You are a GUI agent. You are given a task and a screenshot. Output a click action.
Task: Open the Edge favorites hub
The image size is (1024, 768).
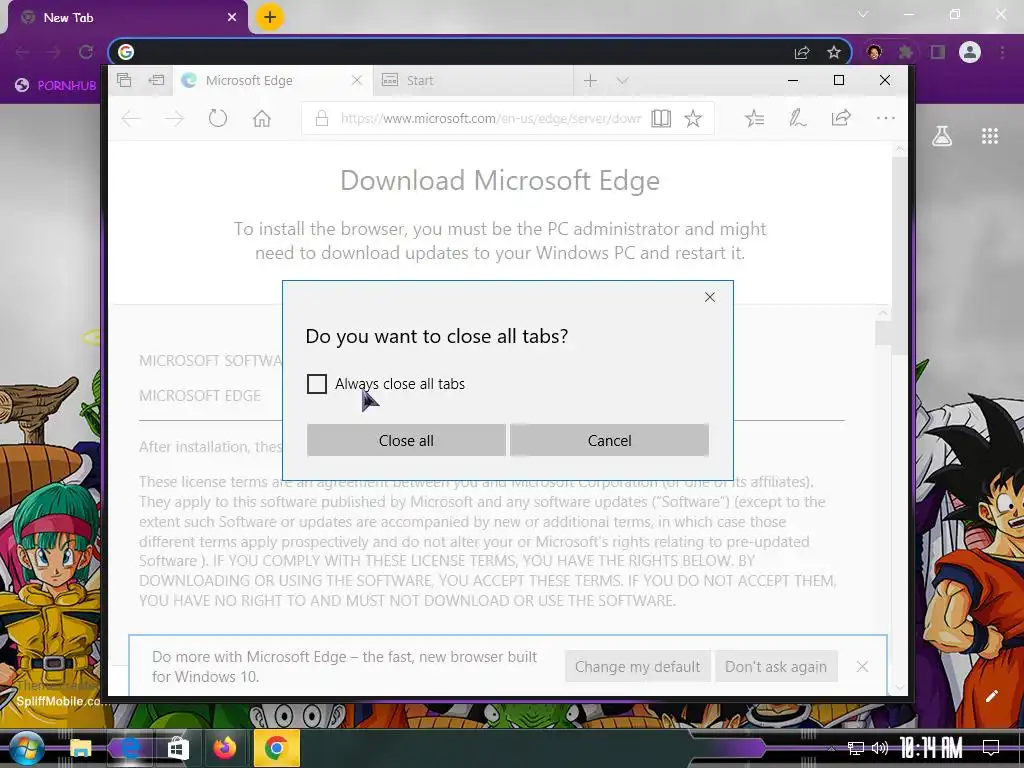754,119
